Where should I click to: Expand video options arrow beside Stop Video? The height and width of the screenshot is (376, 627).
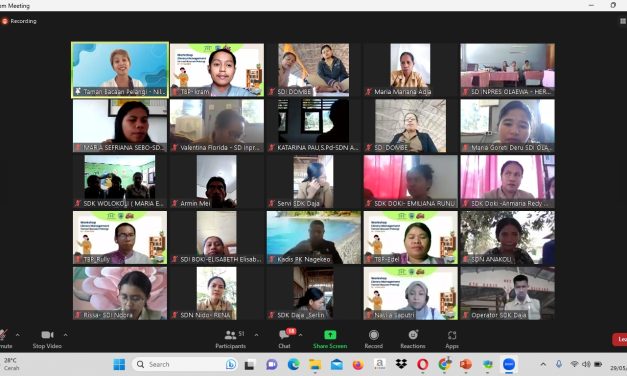(66, 335)
